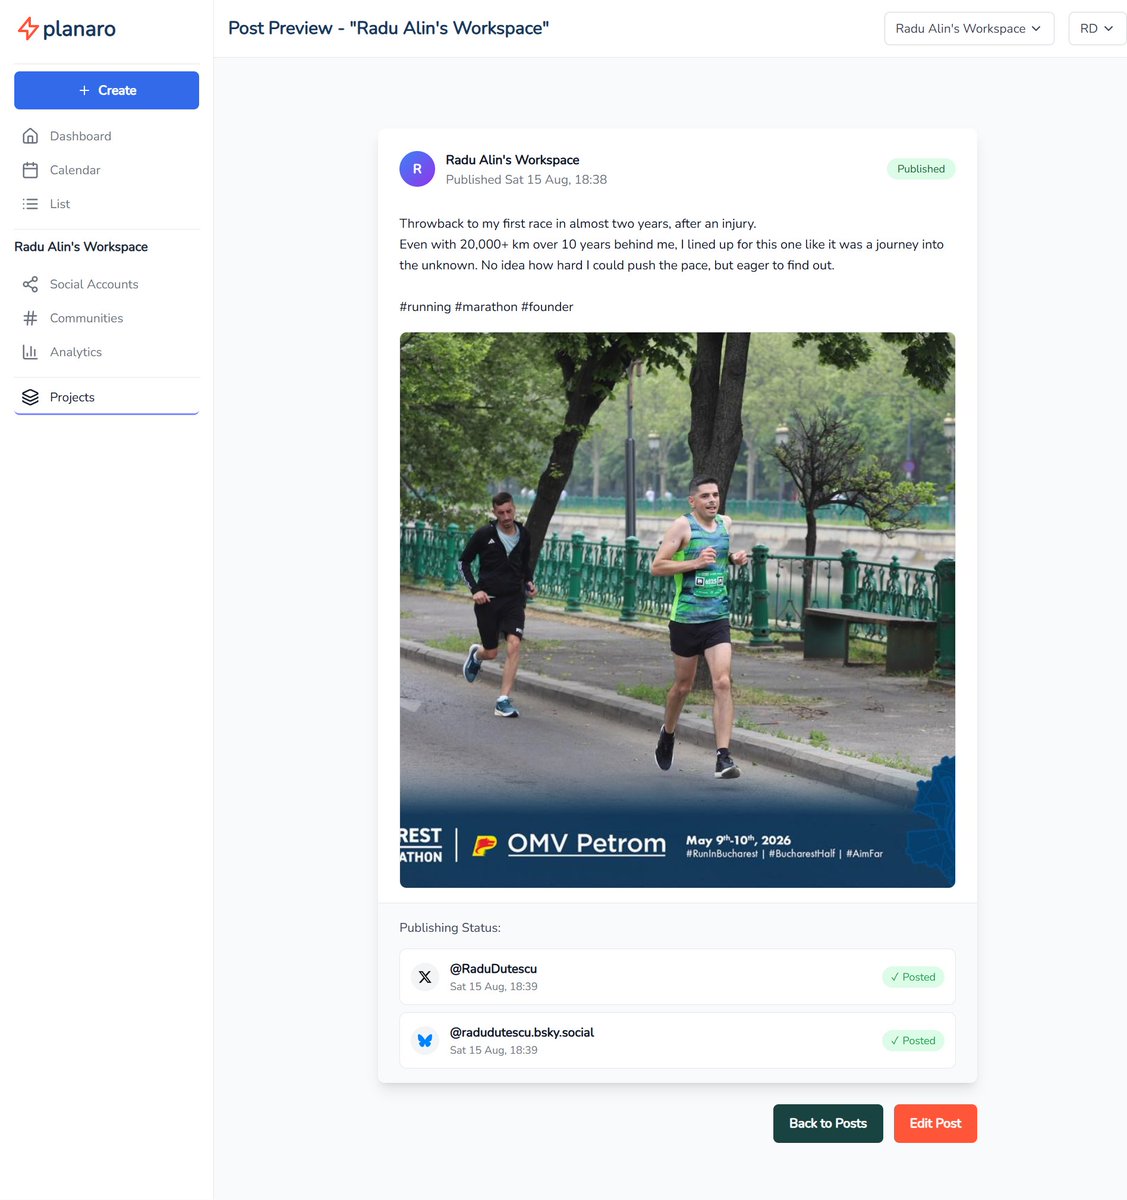Switch to List view
Image resolution: width=1127 pixels, height=1200 pixels.
click(106, 204)
